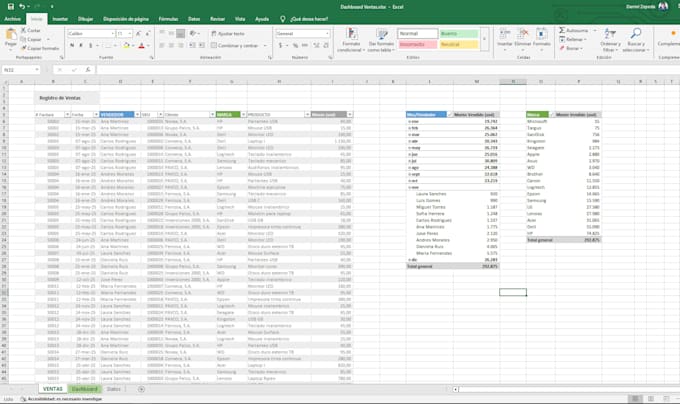The height and width of the screenshot is (404, 680).
Task: Open Dar formato como tabla menu
Action: pos(381,40)
